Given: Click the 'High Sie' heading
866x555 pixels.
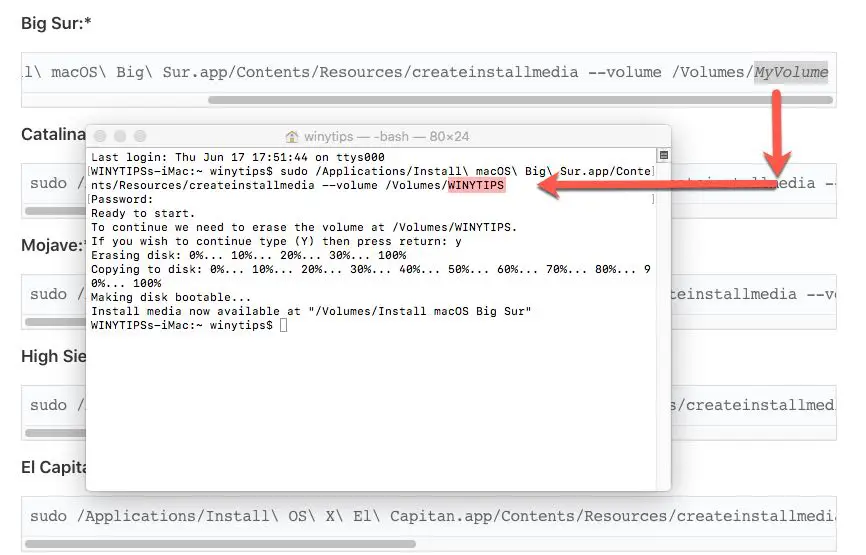Looking at the screenshot, I should (x=54, y=356).
